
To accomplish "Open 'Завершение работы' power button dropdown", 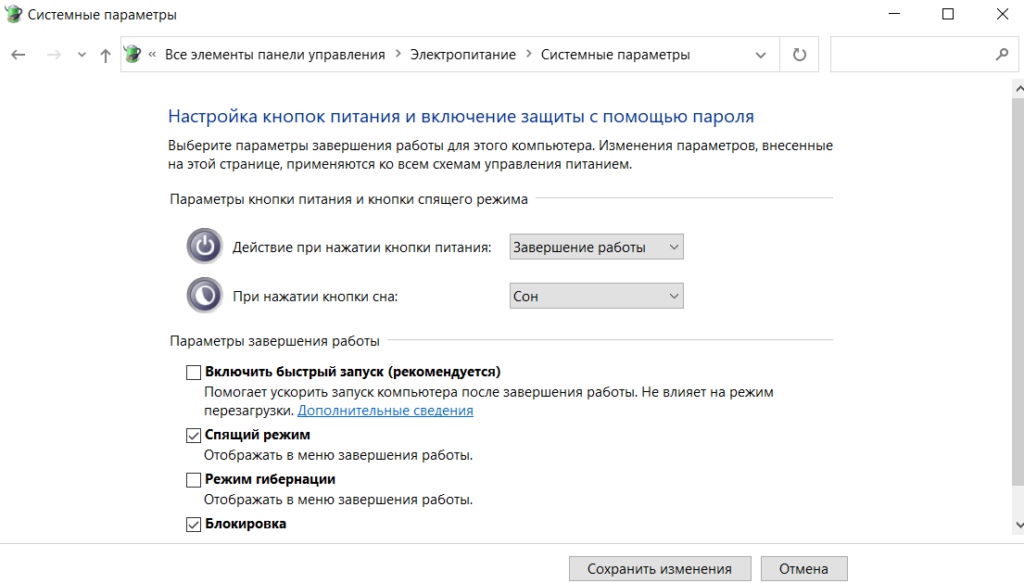I will tap(596, 247).
